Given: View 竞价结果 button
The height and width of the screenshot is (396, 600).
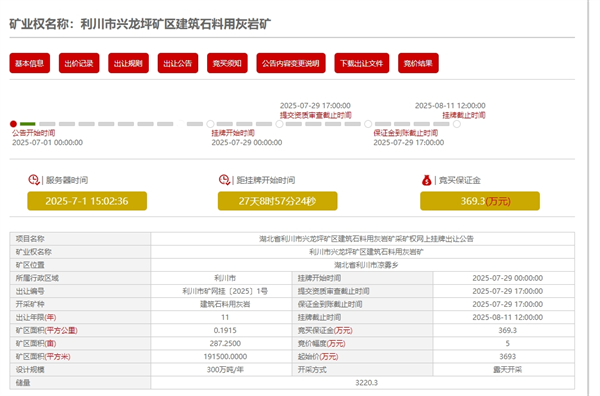Looking at the screenshot, I should coord(418,63).
